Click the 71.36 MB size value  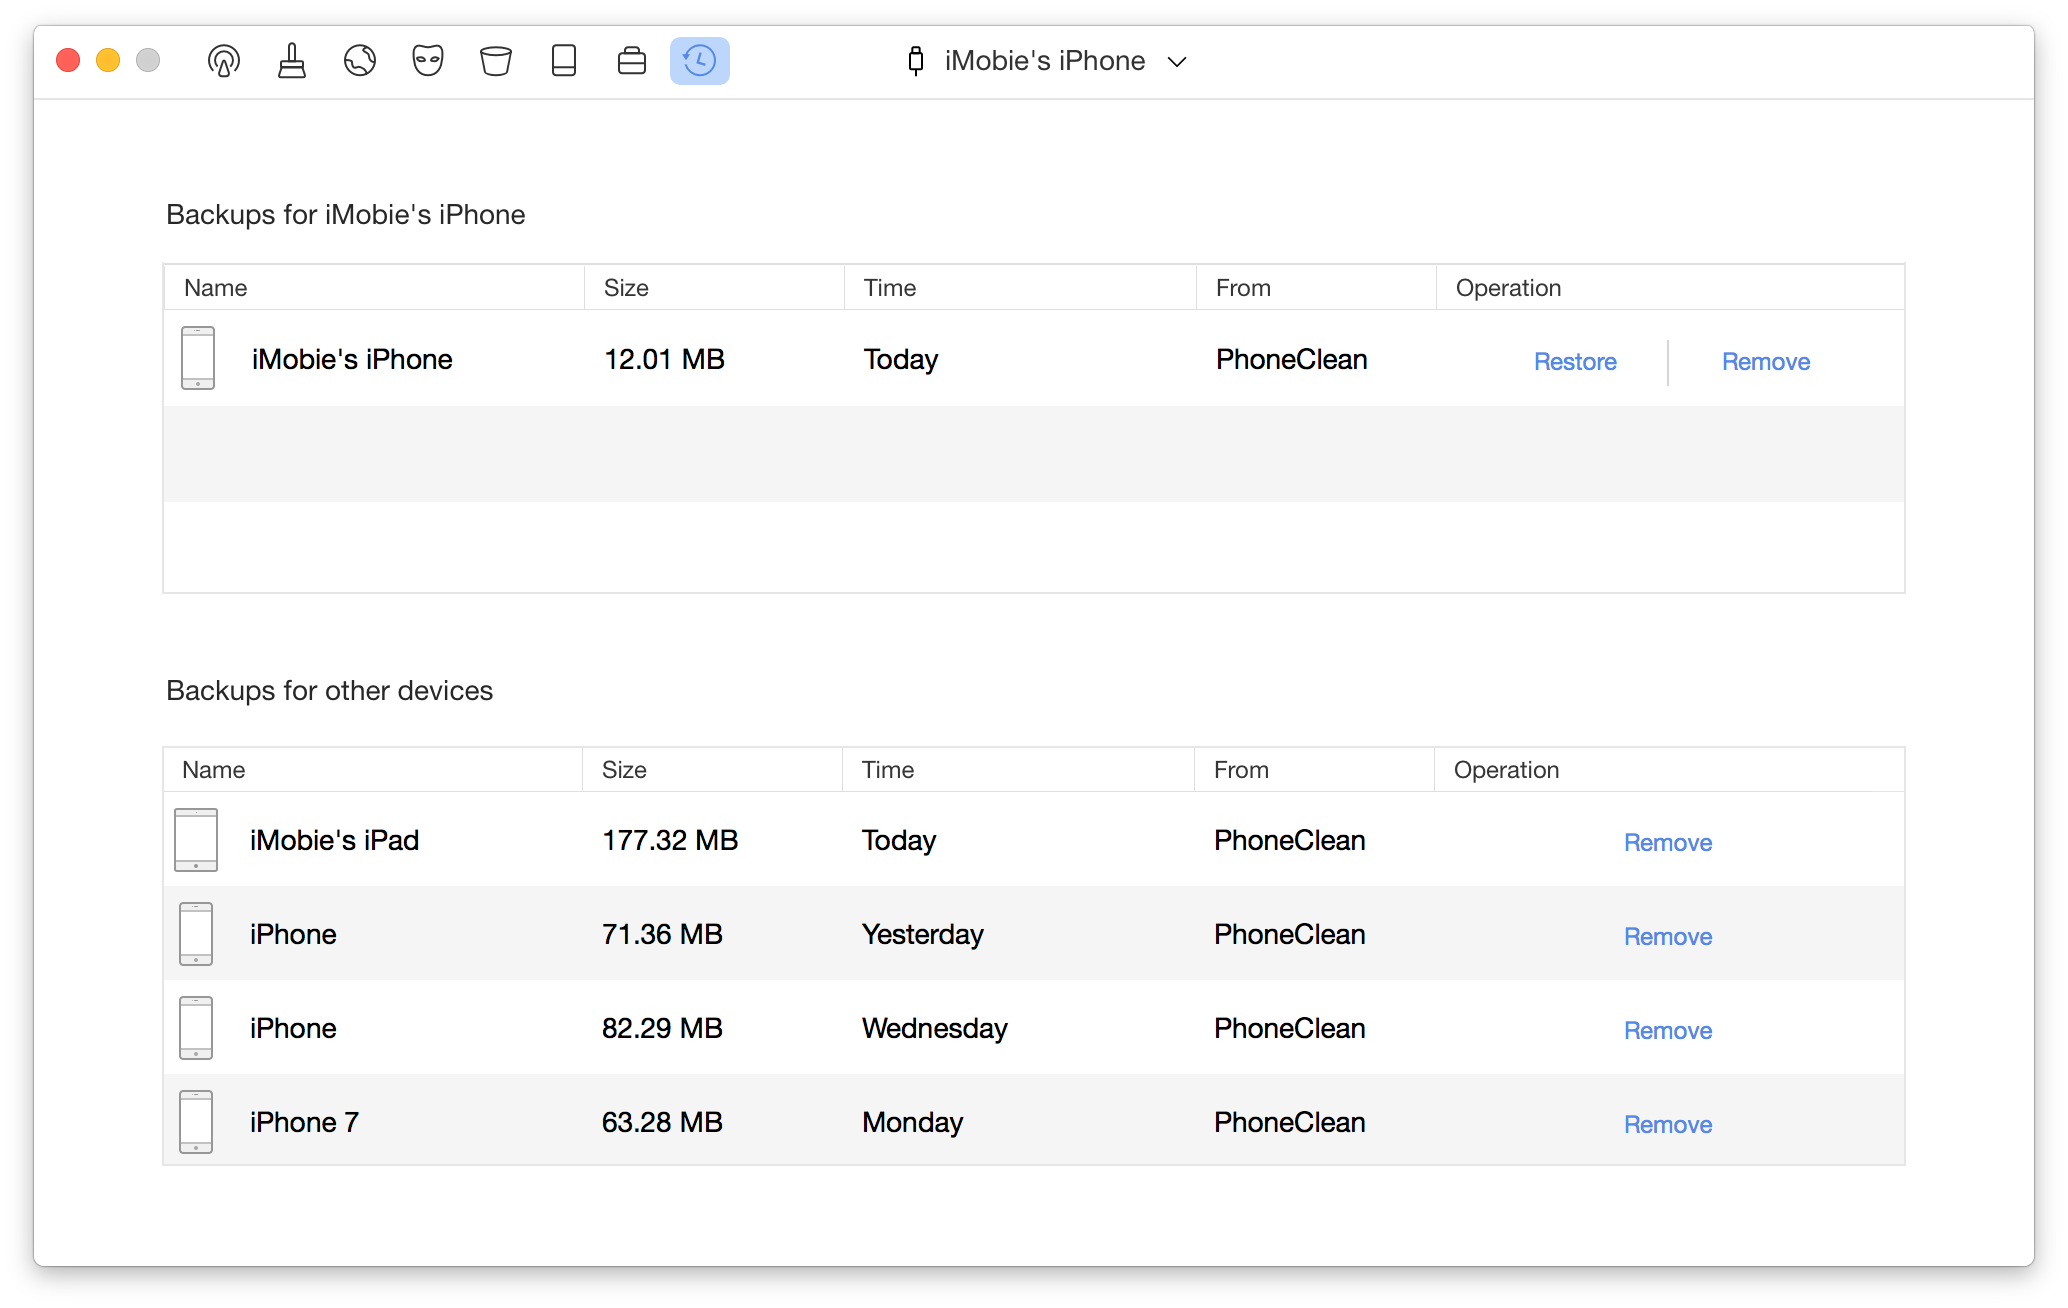662,934
